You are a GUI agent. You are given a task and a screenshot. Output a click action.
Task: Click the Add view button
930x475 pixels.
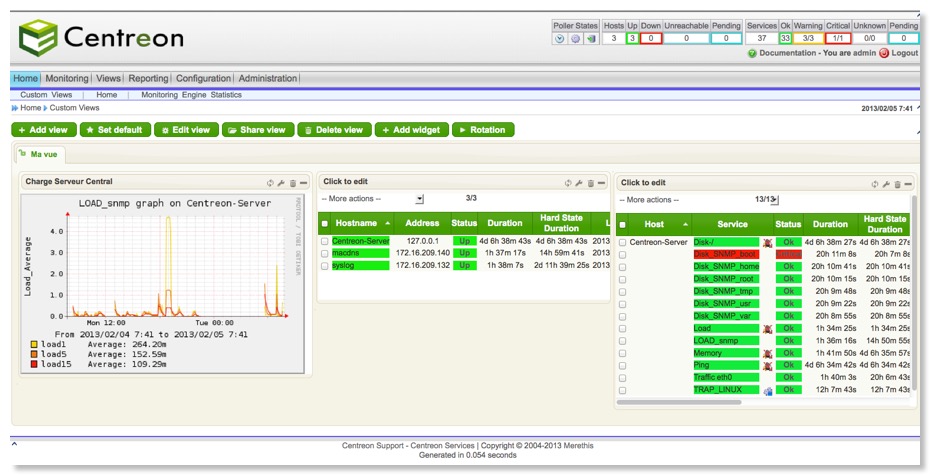point(44,130)
